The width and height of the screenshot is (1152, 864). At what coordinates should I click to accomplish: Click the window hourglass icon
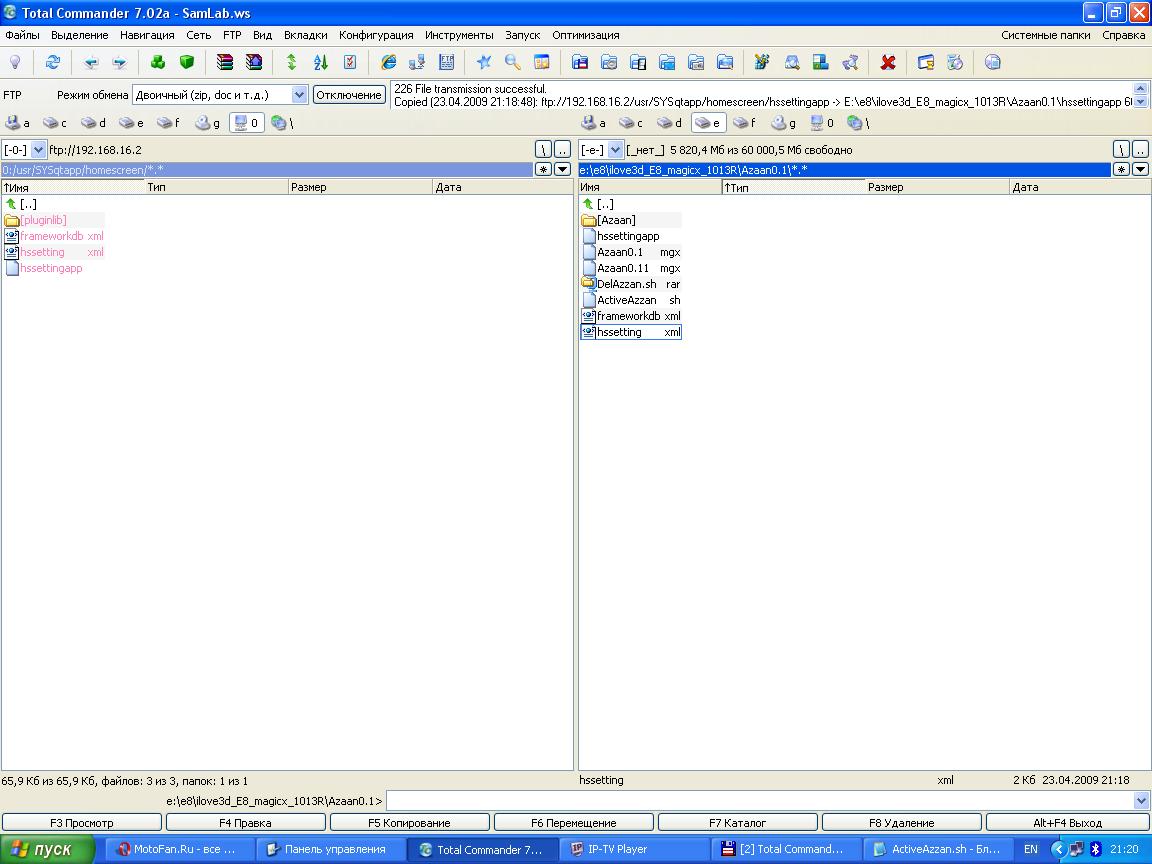(926, 62)
